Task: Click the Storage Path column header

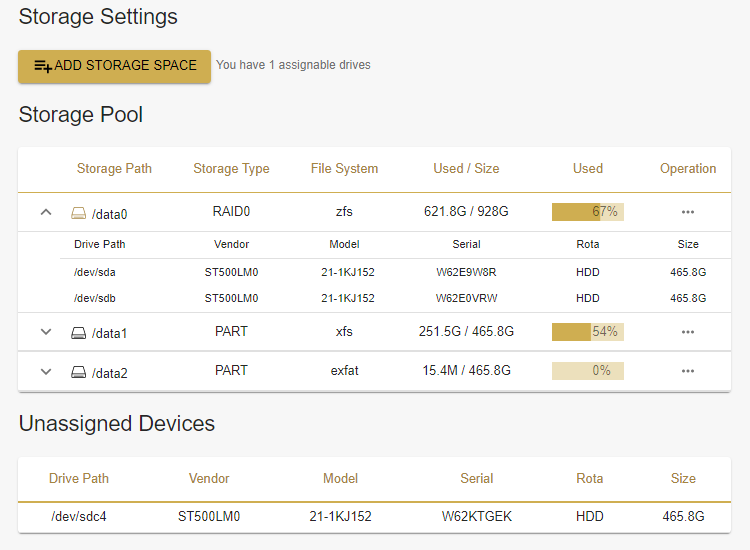Action: point(114,168)
